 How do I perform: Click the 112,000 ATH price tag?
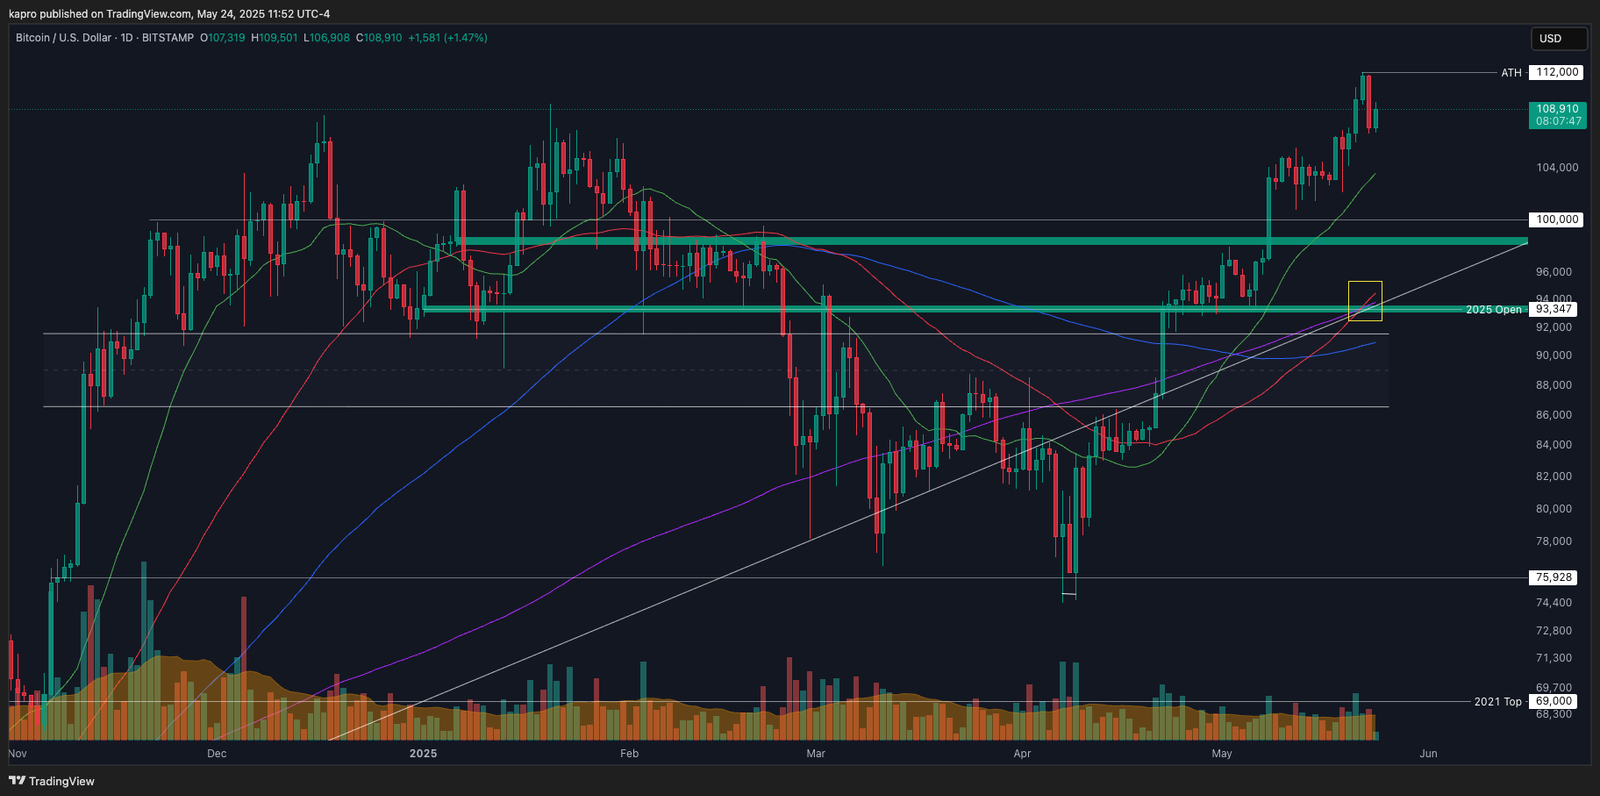[x=1556, y=73]
